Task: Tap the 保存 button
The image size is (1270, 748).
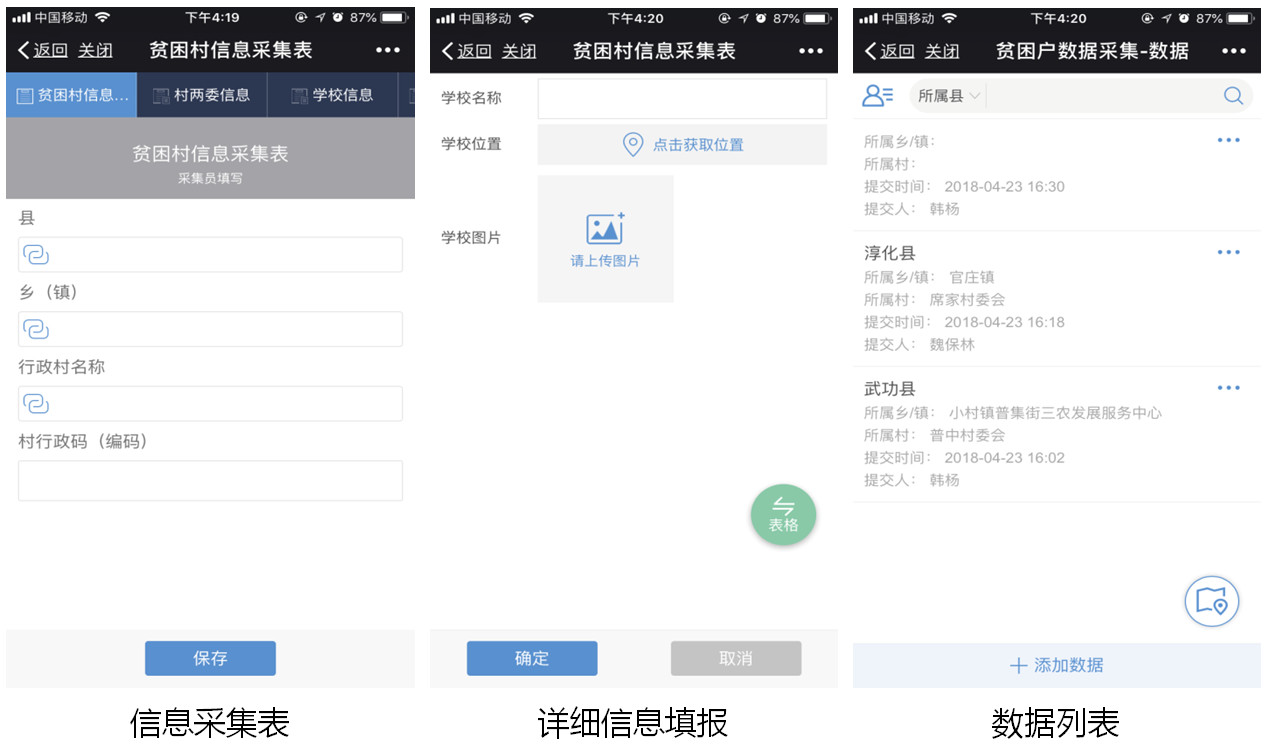Action: click(x=210, y=658)
